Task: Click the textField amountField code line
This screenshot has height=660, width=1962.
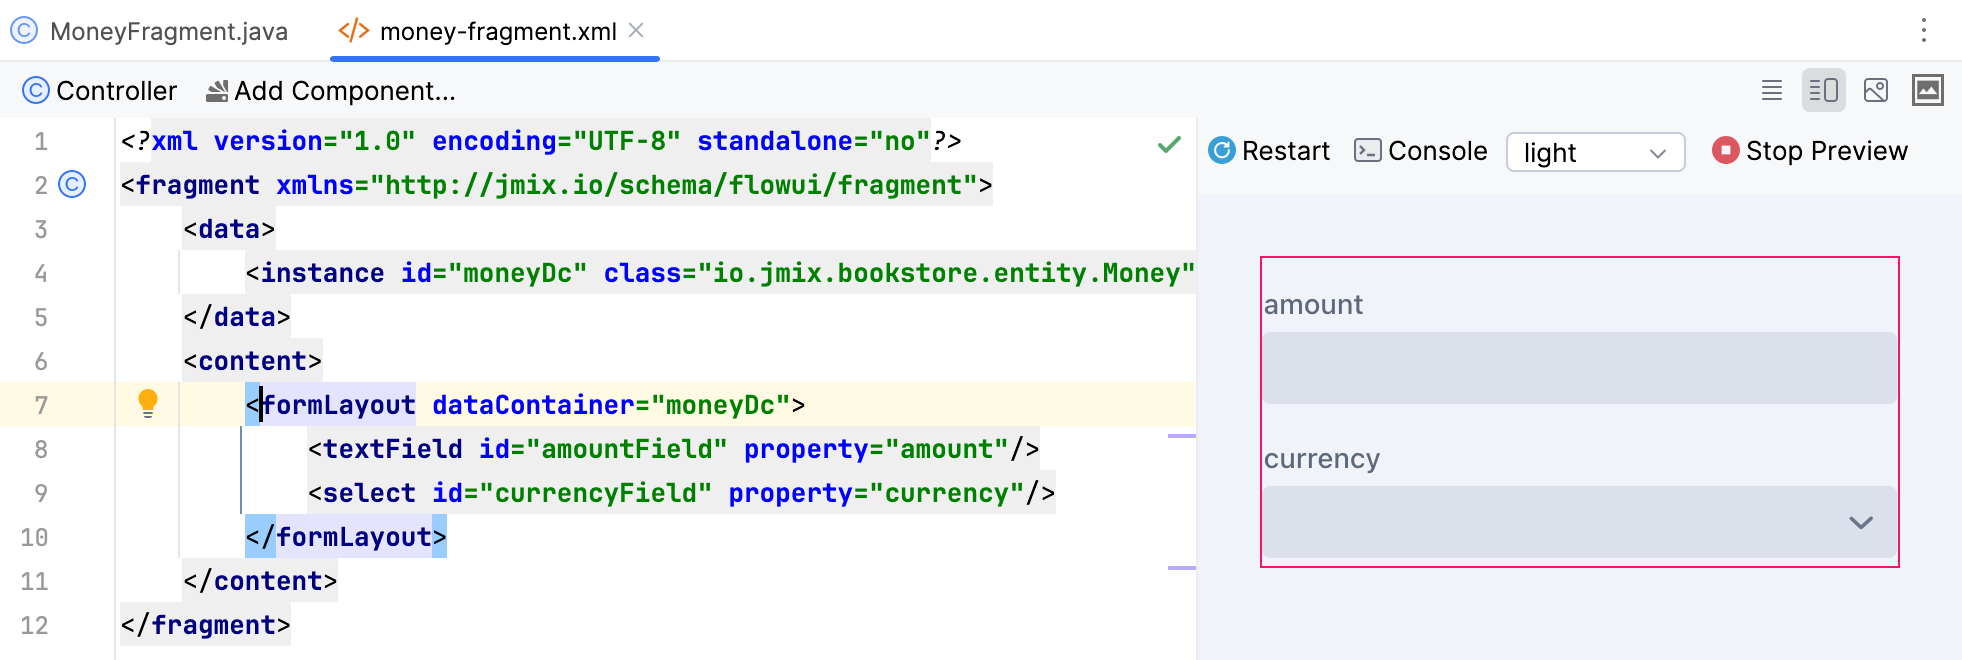Action: tap(674, 449)
